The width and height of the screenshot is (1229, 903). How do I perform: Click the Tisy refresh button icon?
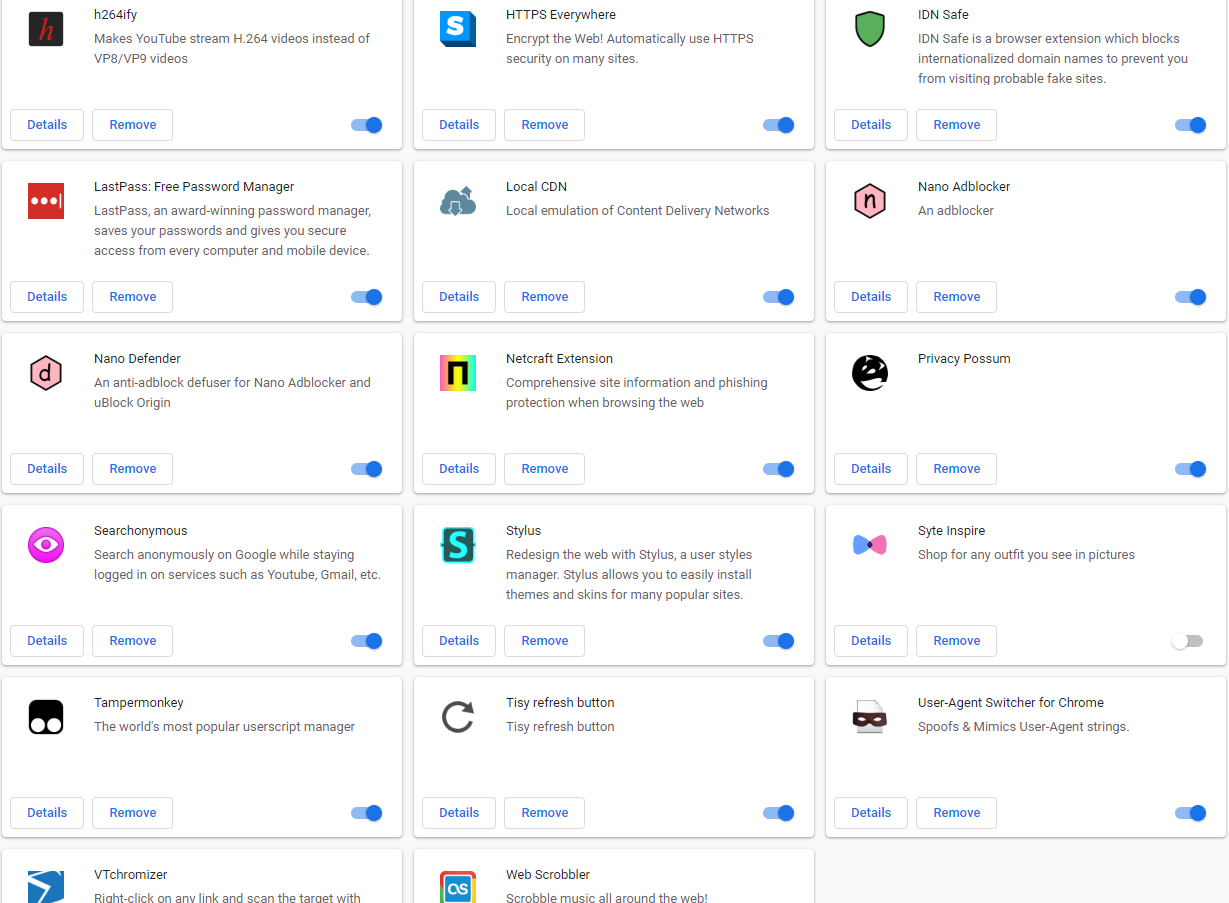click(458, 718)
